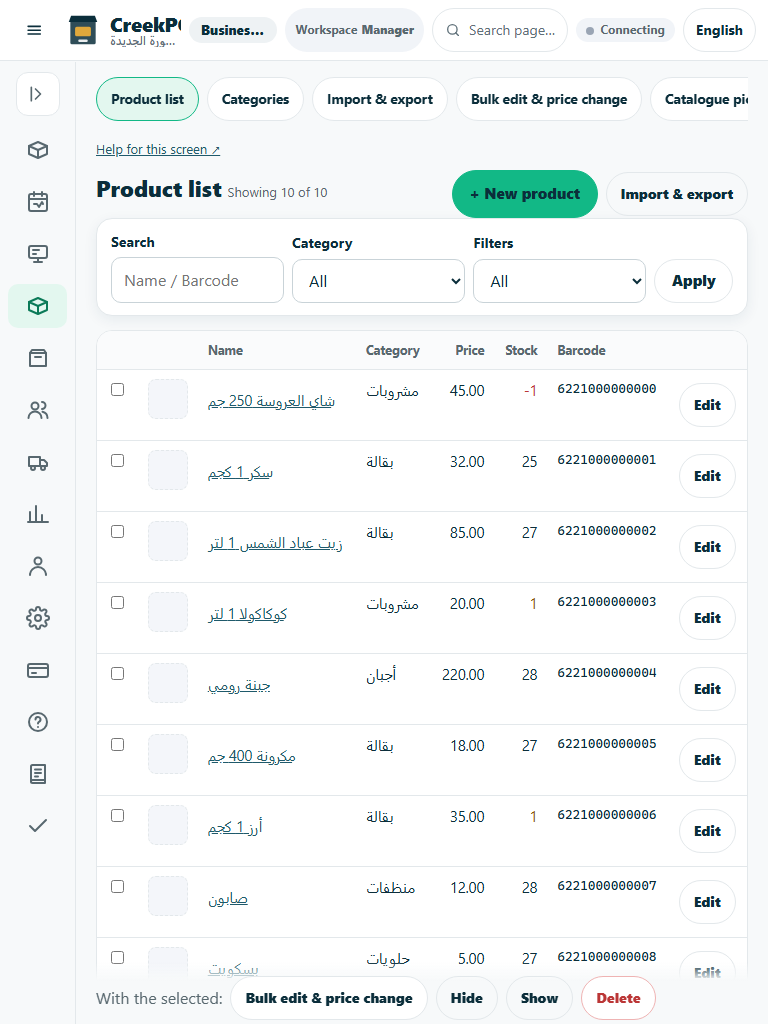Click the Stock column header
This screenshot has width=768, height=1024.
[521, 350]
